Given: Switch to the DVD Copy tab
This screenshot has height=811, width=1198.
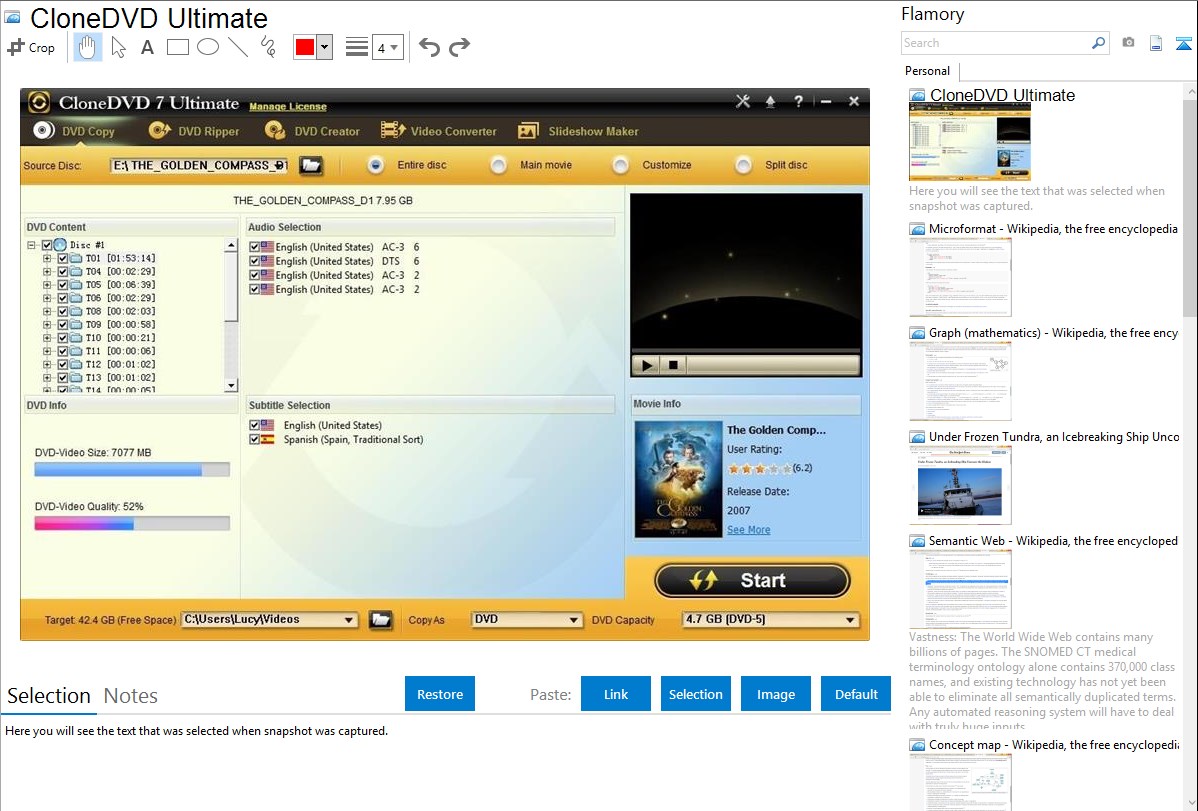Looking at the screenshot, I should point(74,131).
